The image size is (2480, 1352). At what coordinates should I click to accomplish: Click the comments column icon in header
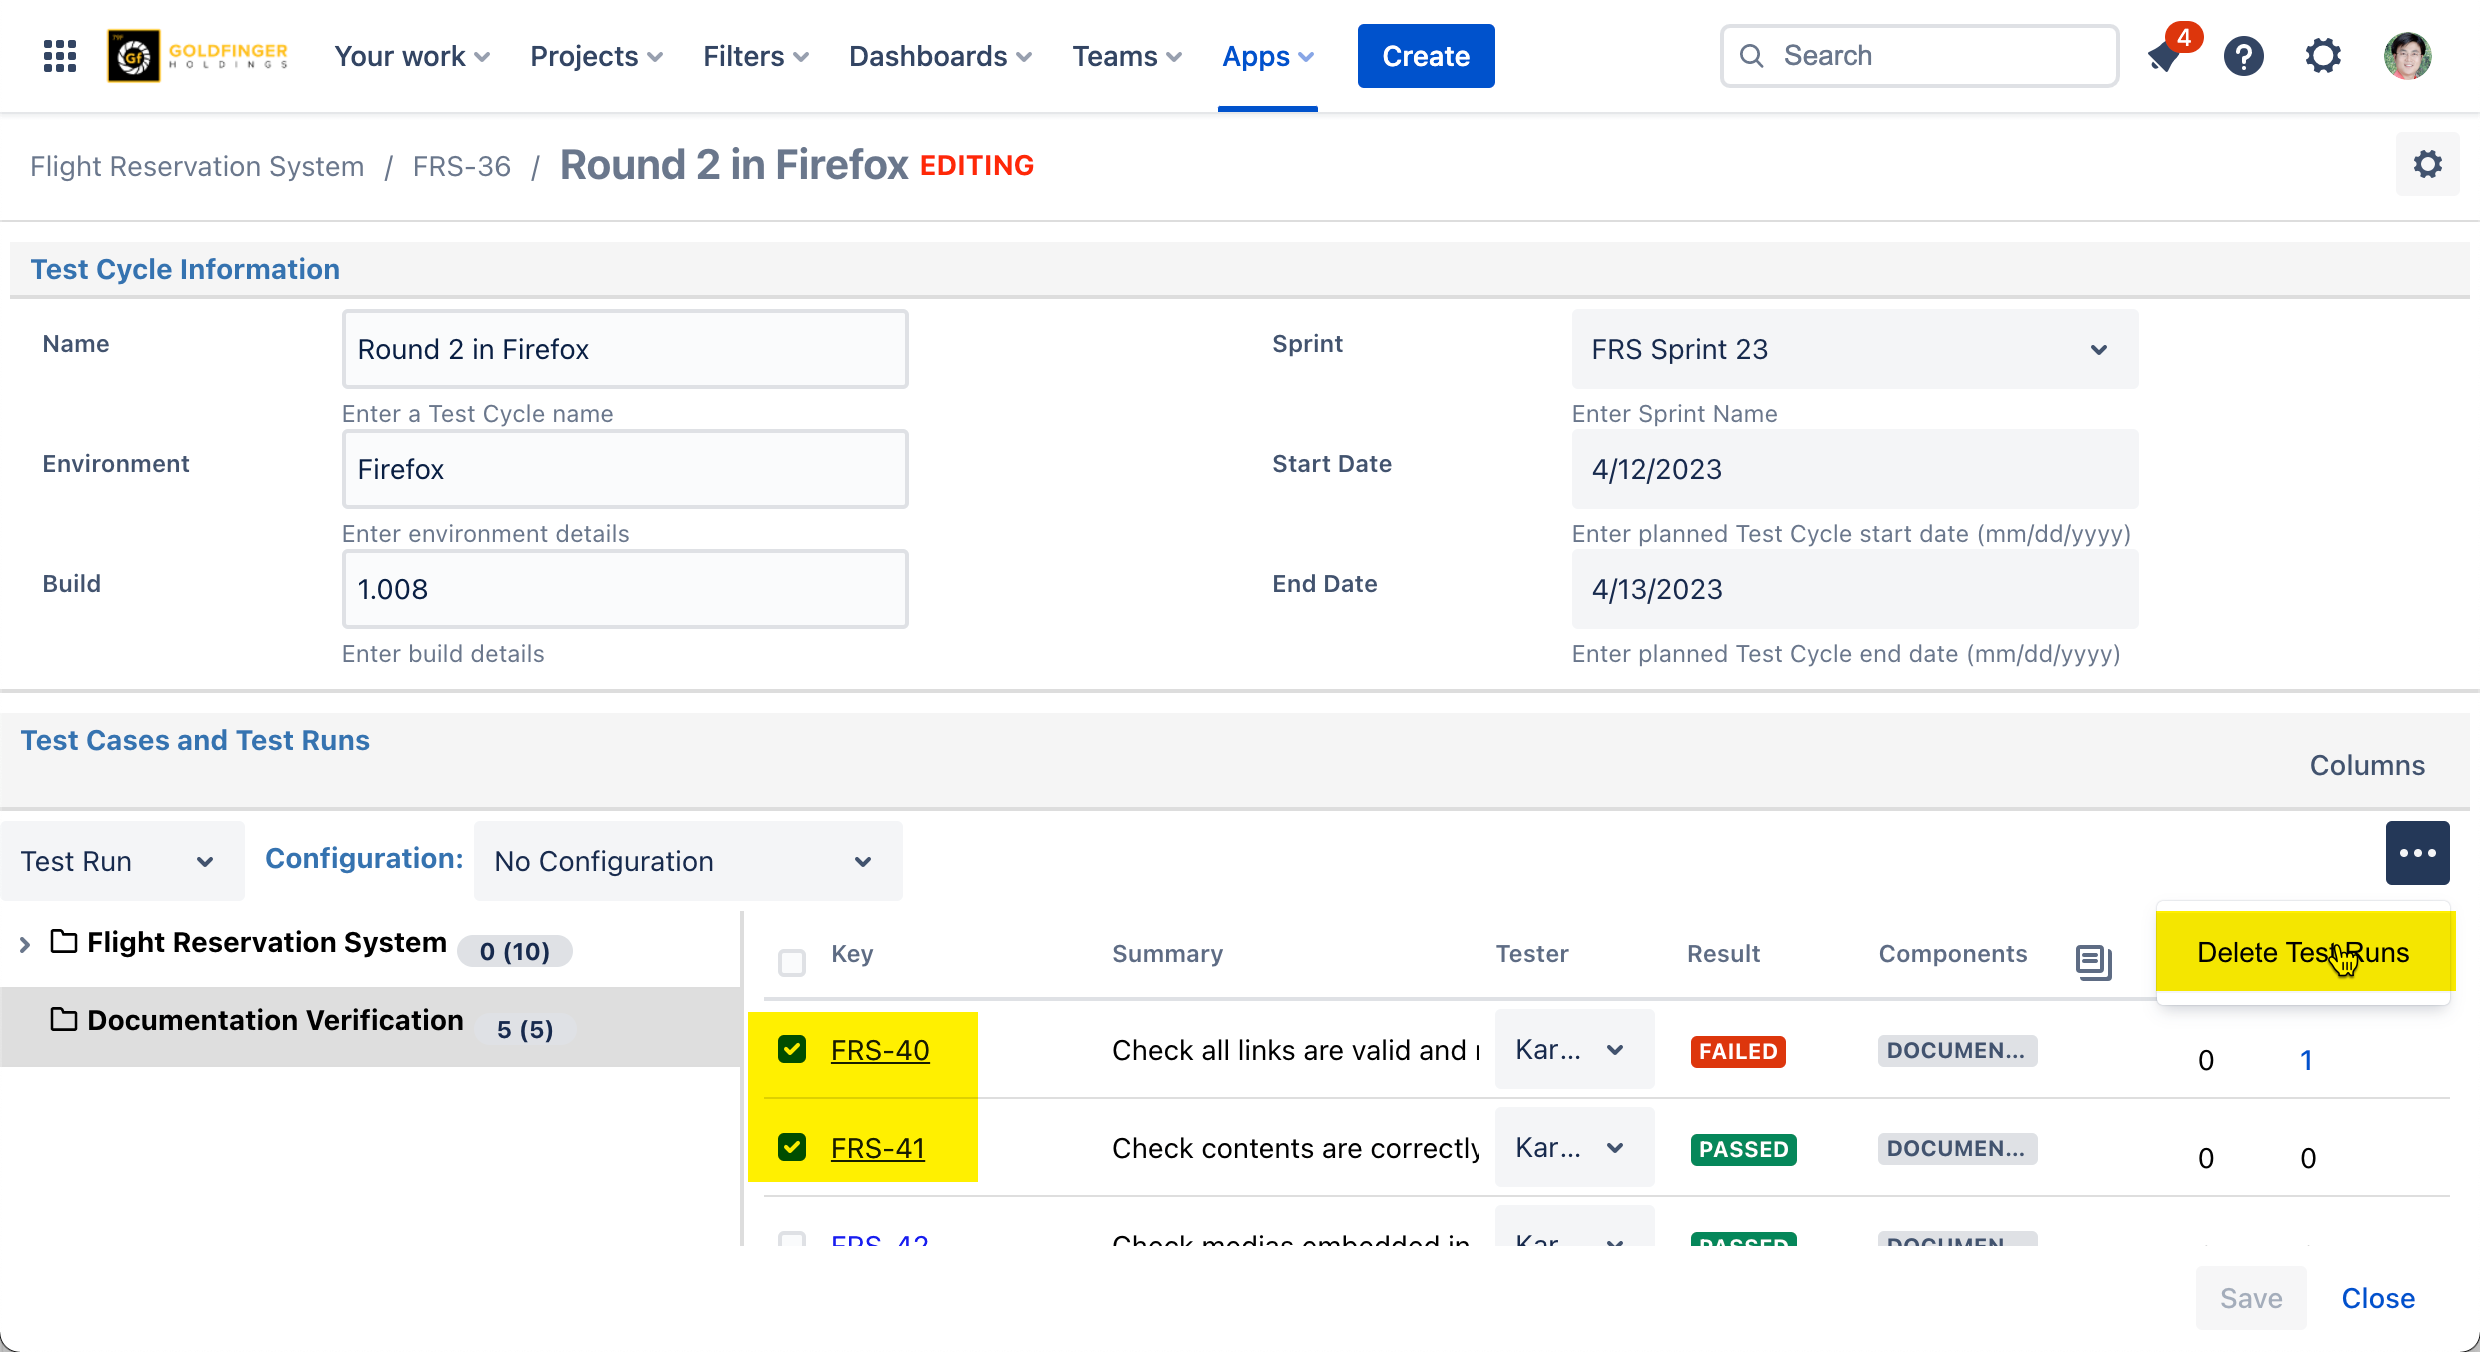pos(2093,961)
